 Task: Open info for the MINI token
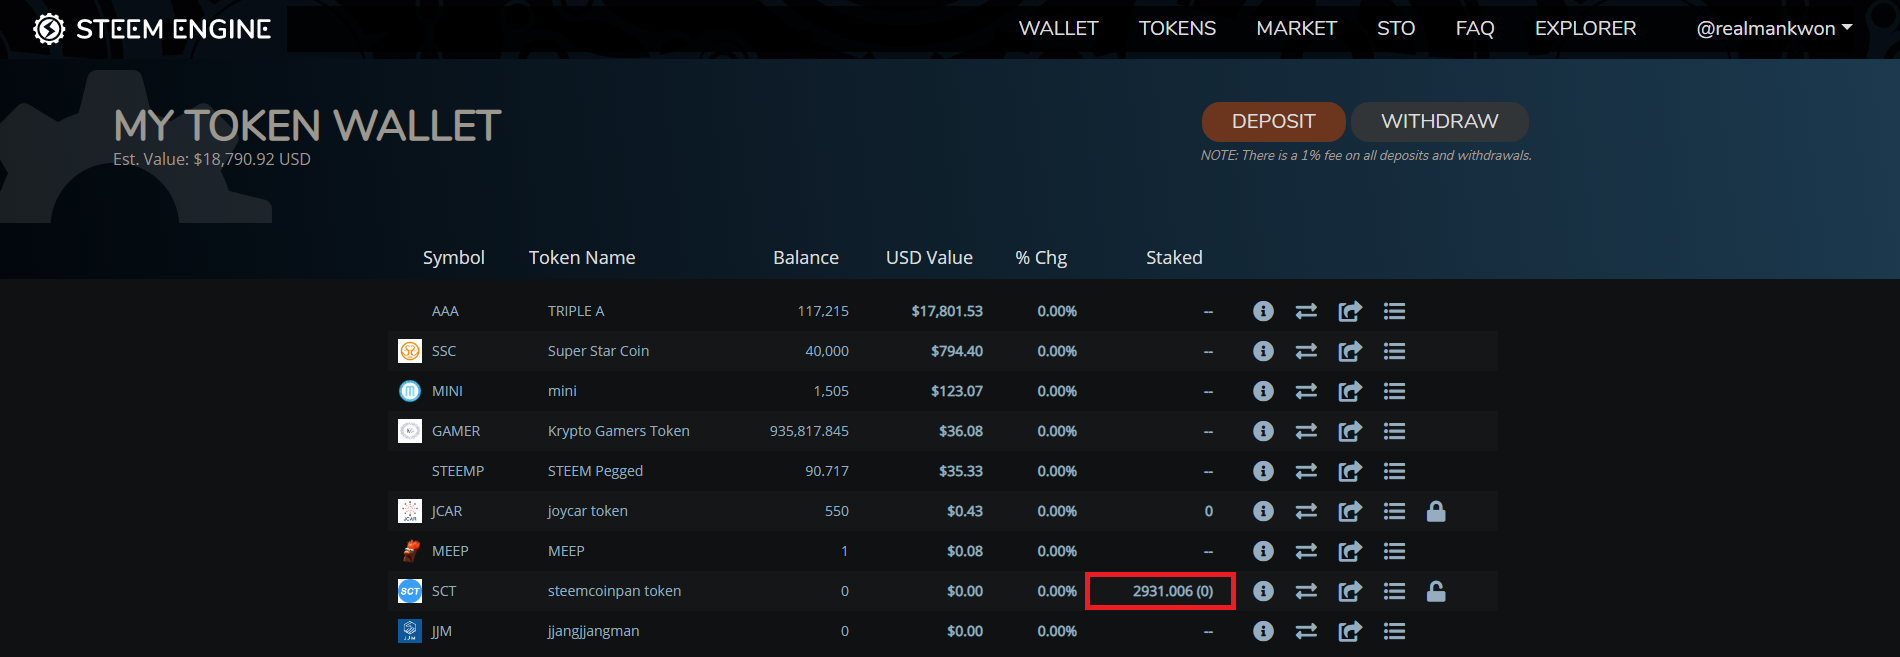pyautogui.click(x=1263, y=391)
